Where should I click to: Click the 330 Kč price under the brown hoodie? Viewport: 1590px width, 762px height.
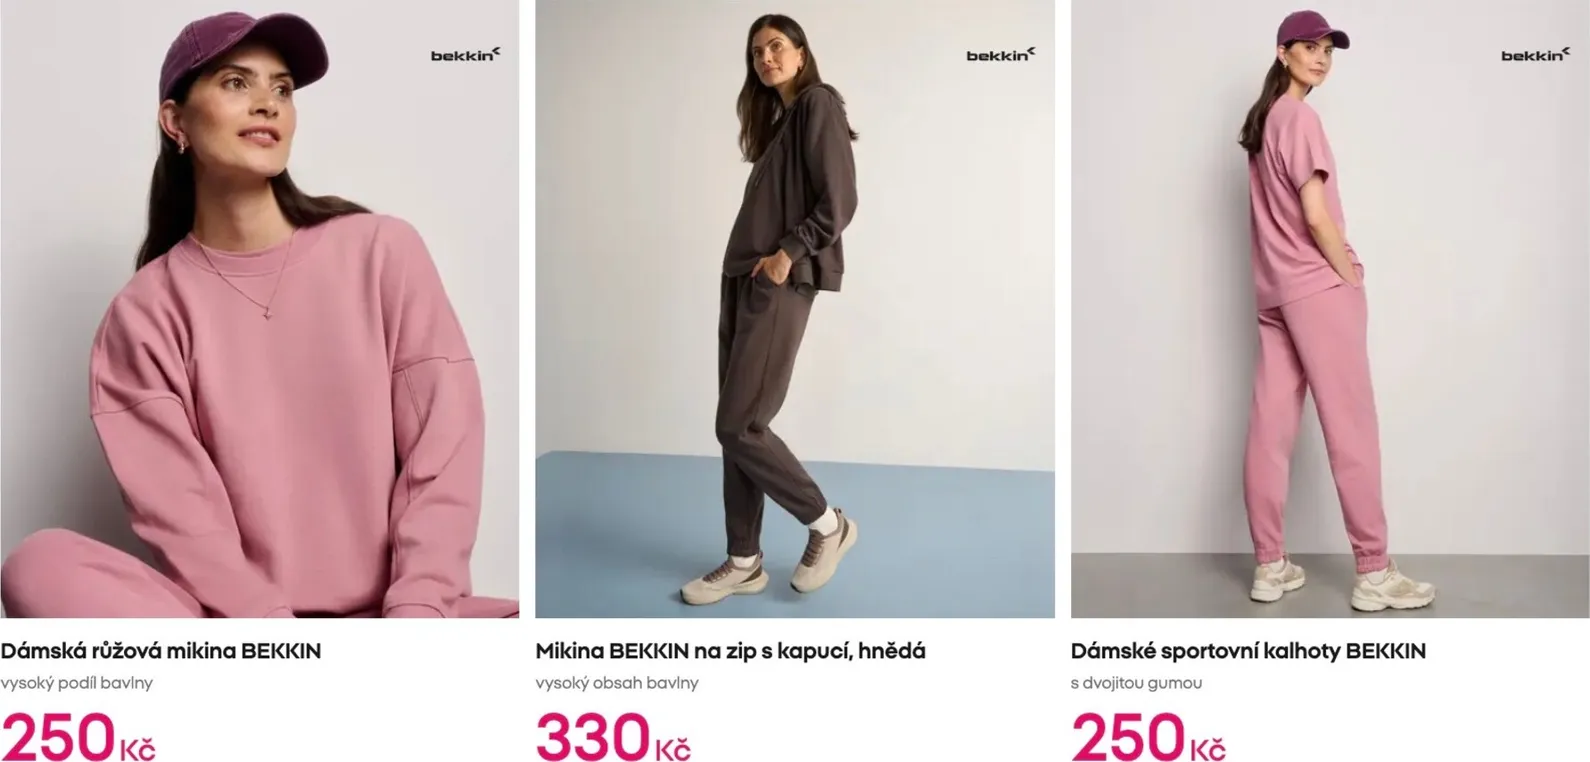coord(613,737)
